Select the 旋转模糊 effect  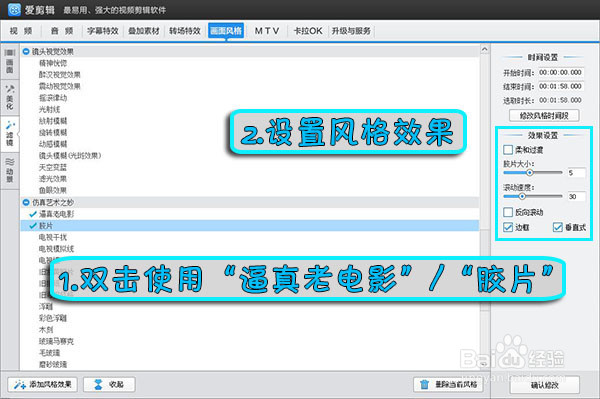coord(53,132)
